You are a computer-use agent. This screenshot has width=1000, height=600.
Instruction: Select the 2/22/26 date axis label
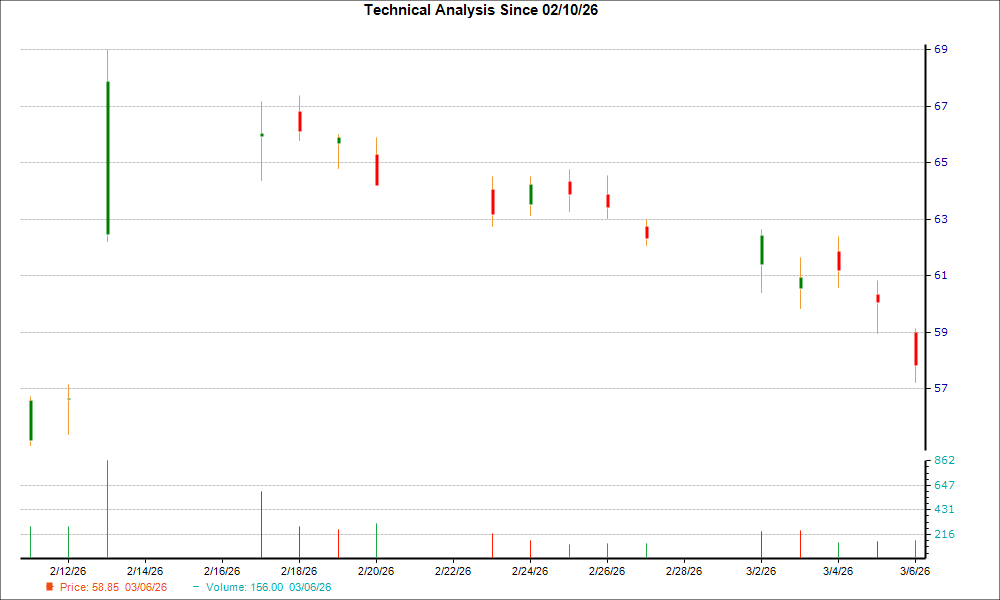coord(453,568)
